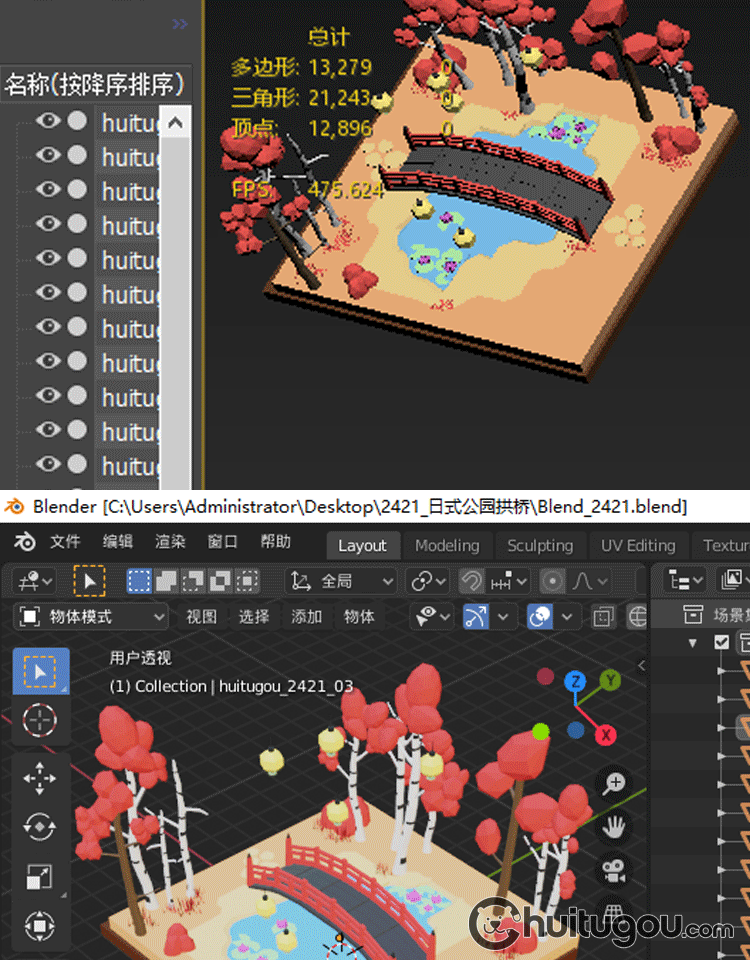Open the viewport 选择 menu
The height and width of the screenshot is (960, 750).
click(x=254, y=617)
